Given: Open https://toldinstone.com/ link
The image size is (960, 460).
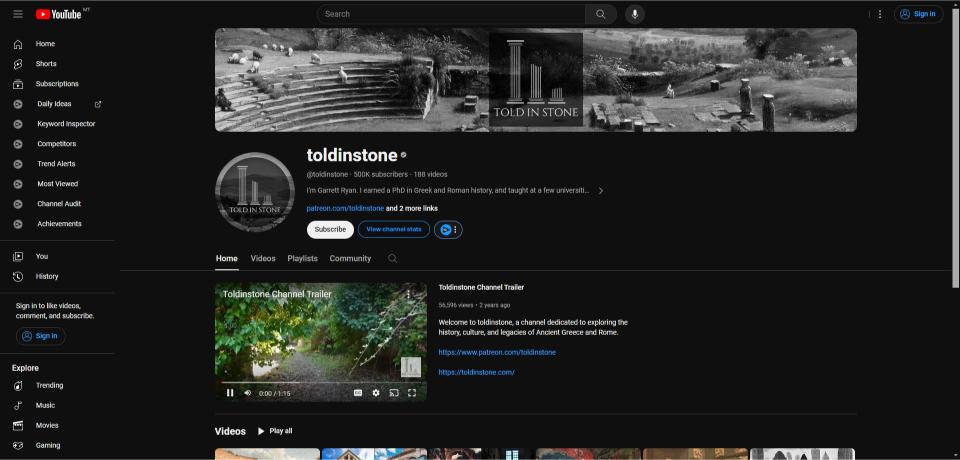Looking at the screenshot, I should (476, 372).
